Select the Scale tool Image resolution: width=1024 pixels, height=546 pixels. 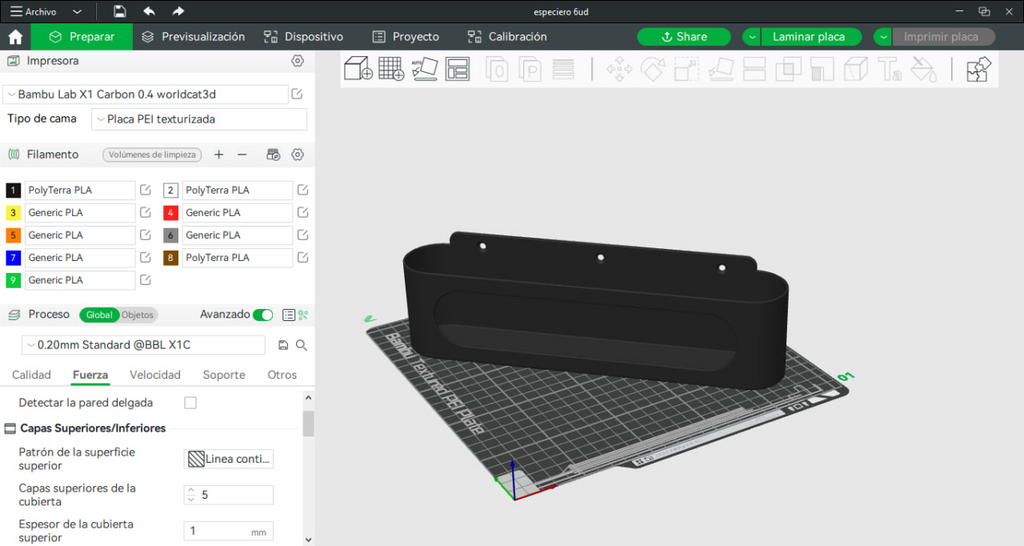(686, 69)
